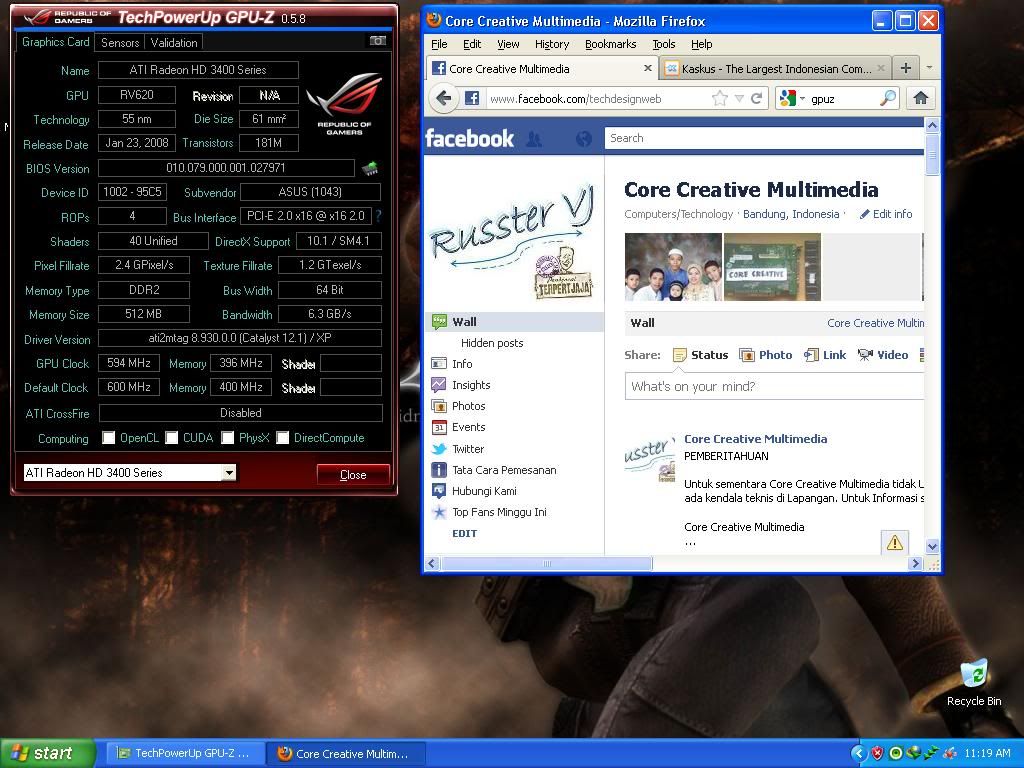
Task: Click the family photo thumbnail
Action: coord(673,266)
